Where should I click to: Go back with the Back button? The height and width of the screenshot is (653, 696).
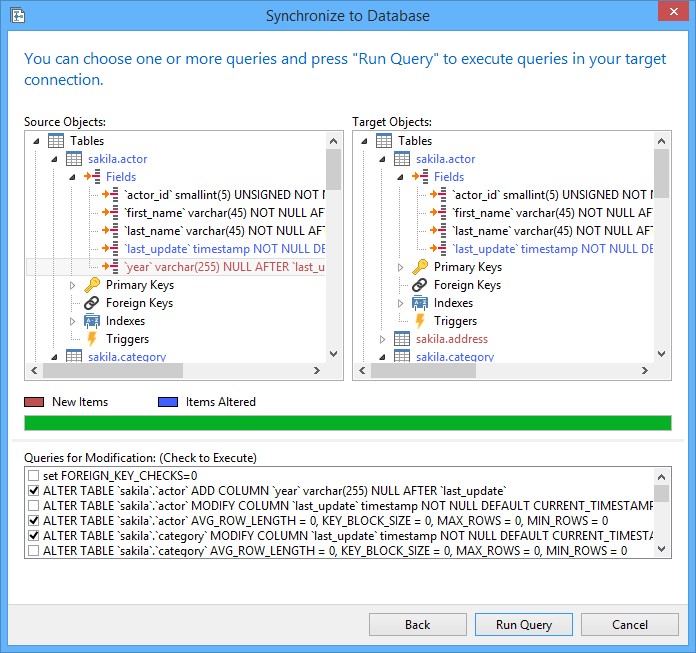pyautogui.click(x=417, y=624)
